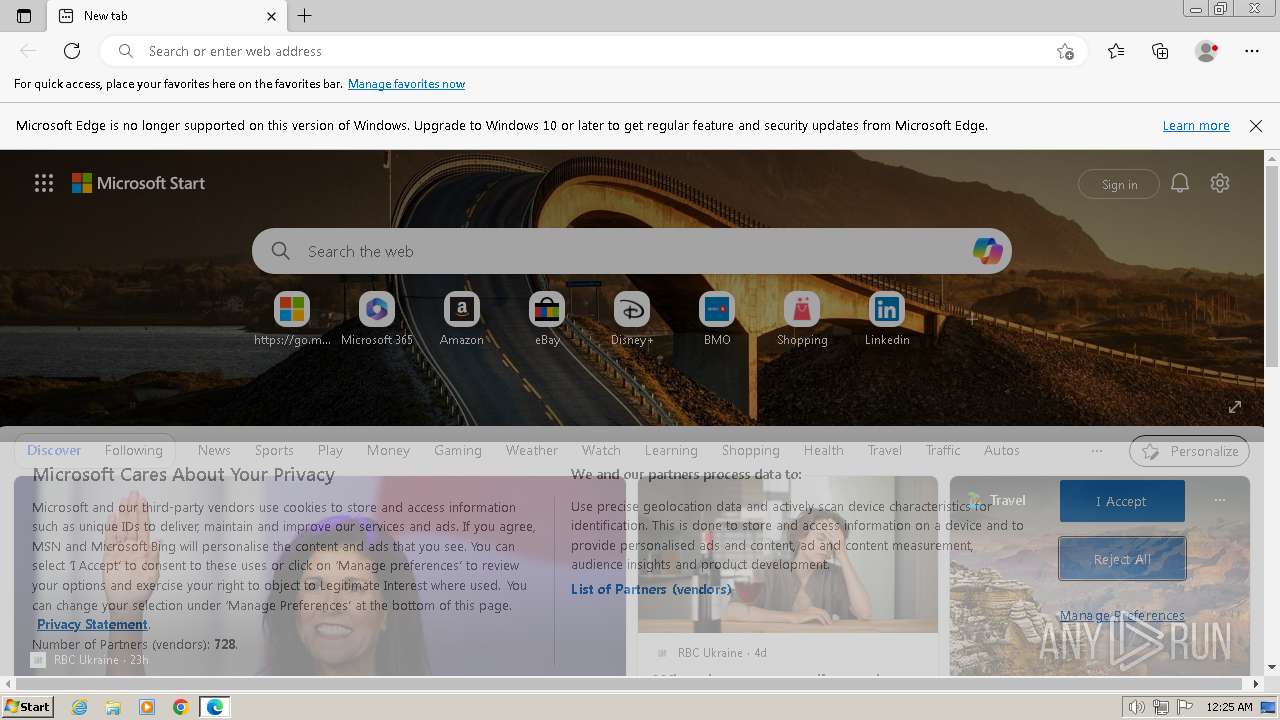The width and height of the screenshot is (1280, 720).
Task: Open the browser profile avatar
Action: click(x=1206, y=51)
